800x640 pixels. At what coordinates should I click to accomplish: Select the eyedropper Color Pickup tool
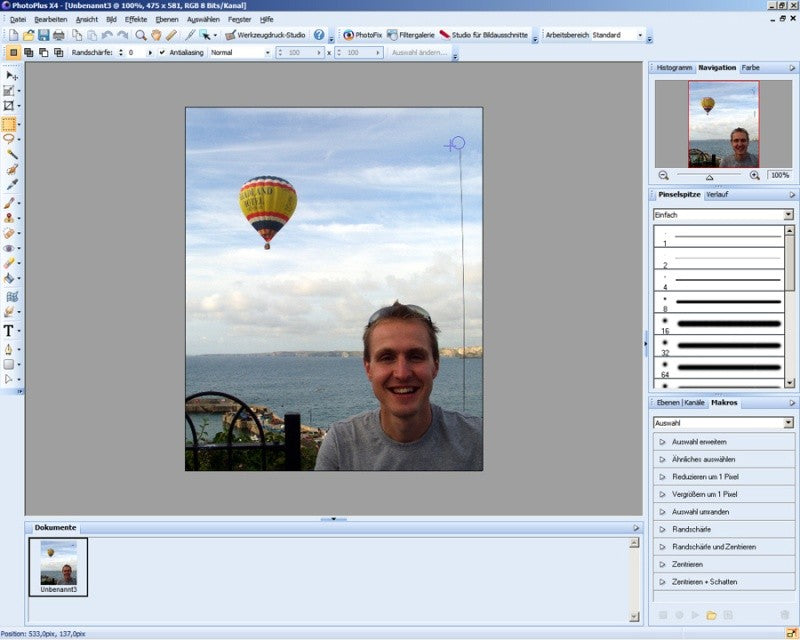12,184
